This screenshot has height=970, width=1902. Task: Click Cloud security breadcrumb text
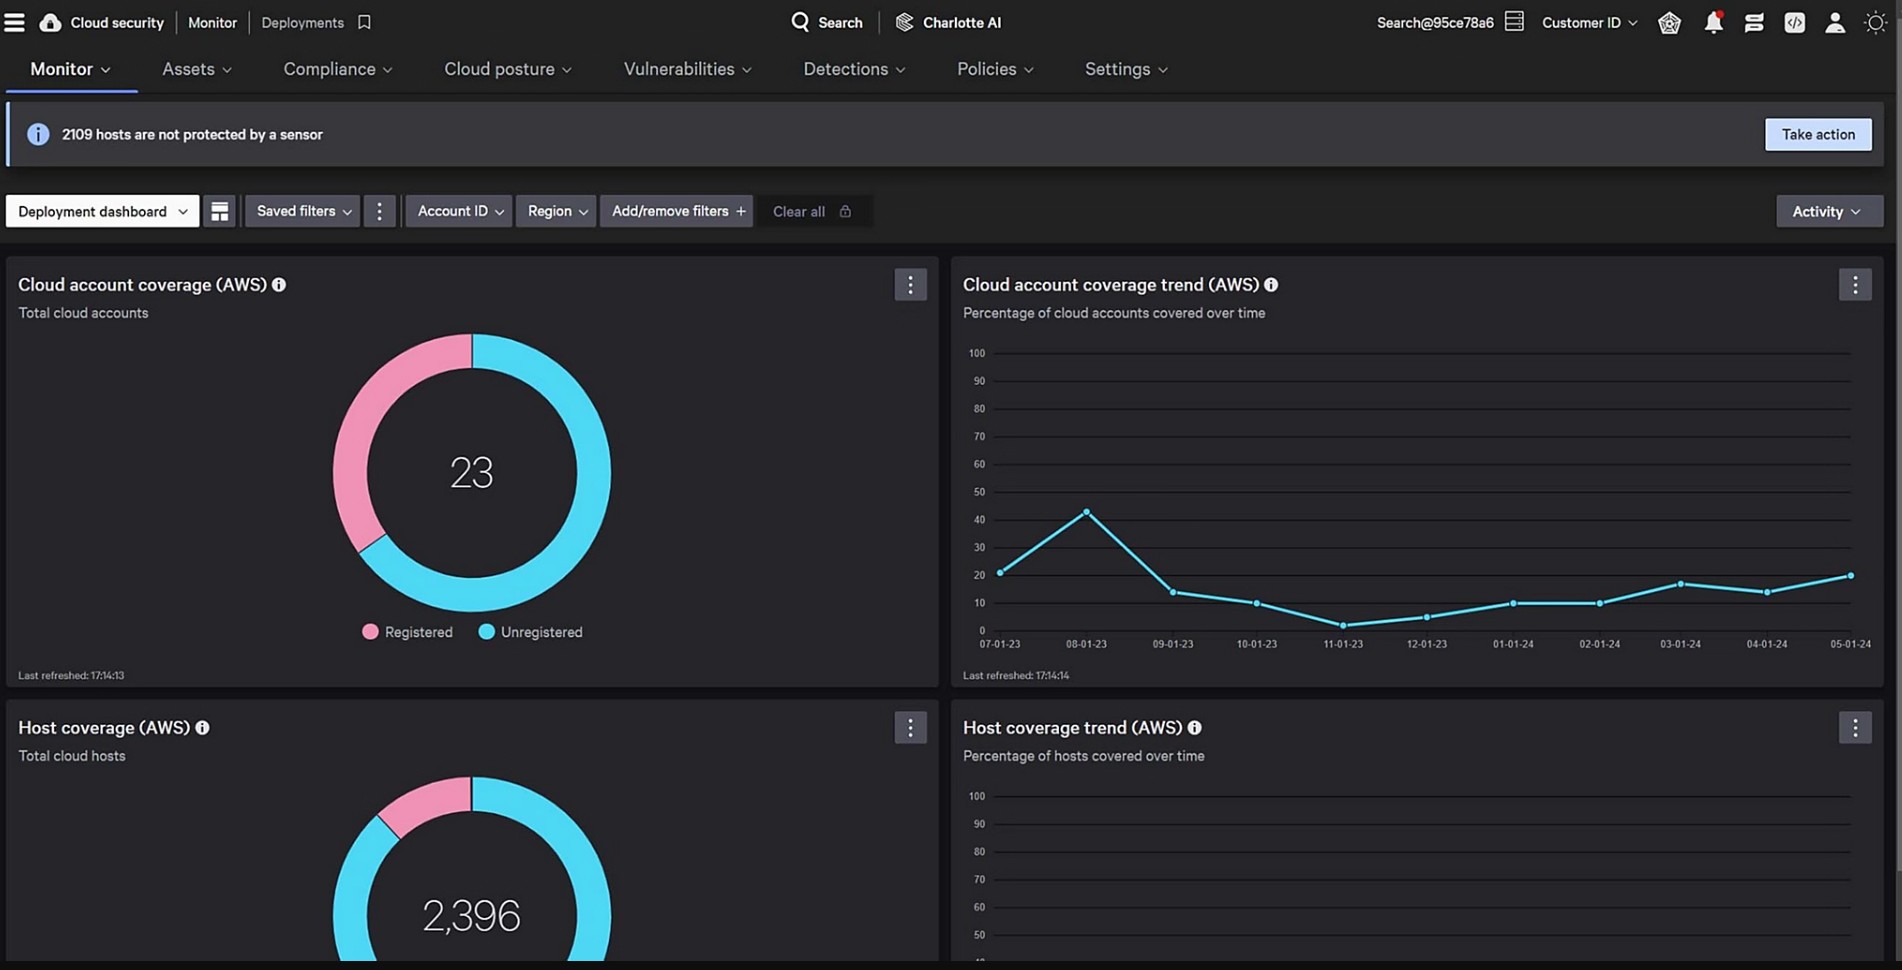pyautogui.click(x=117, y=22)
